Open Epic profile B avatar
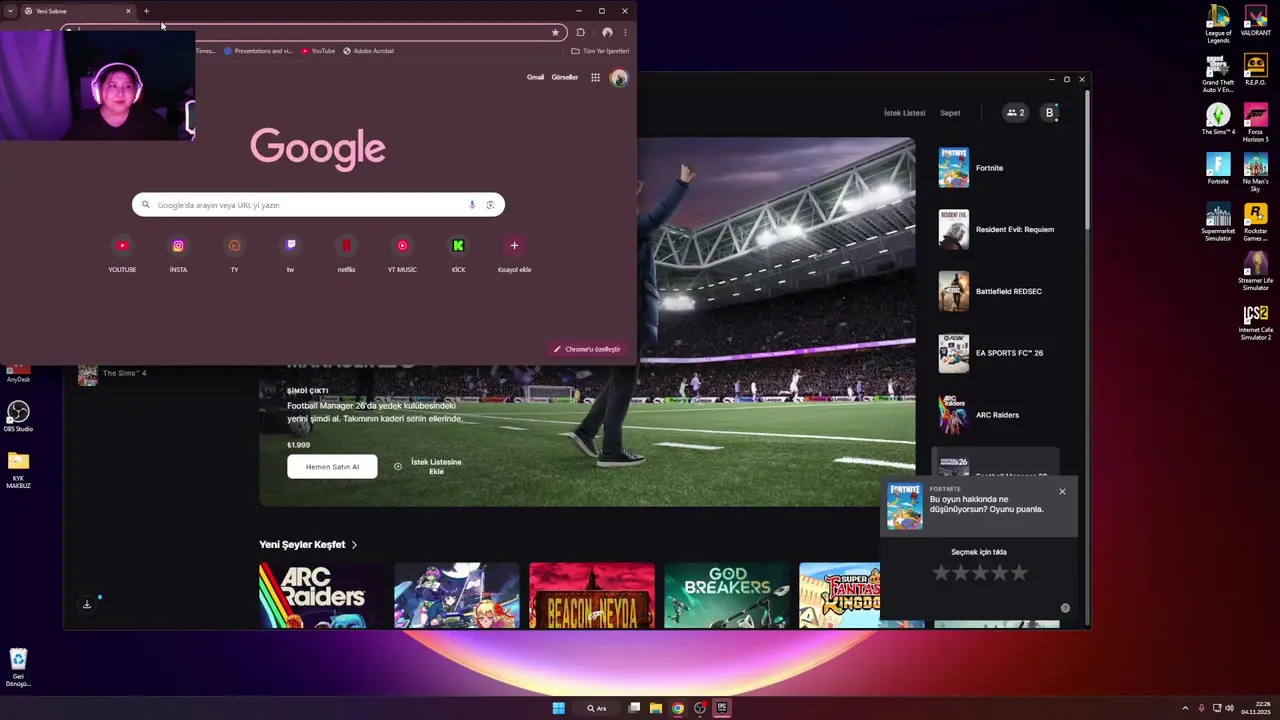The height and width of the screenshot is (720, 1280). coord(1049,113)
